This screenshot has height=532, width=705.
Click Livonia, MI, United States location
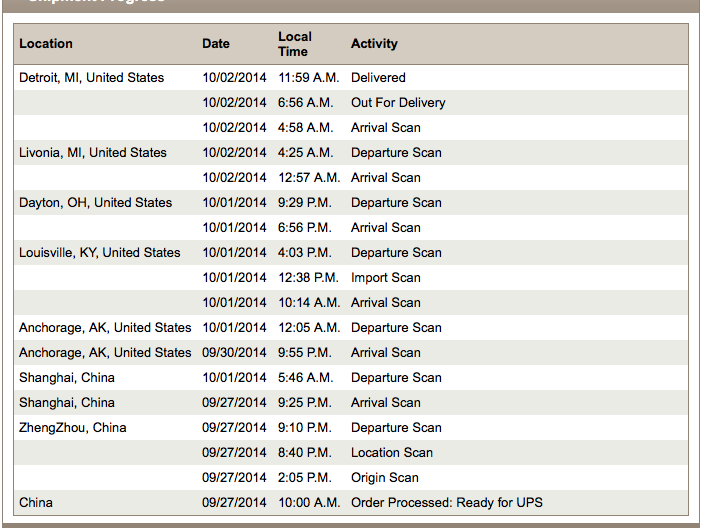pyautogui.click(x=93, y=152)
